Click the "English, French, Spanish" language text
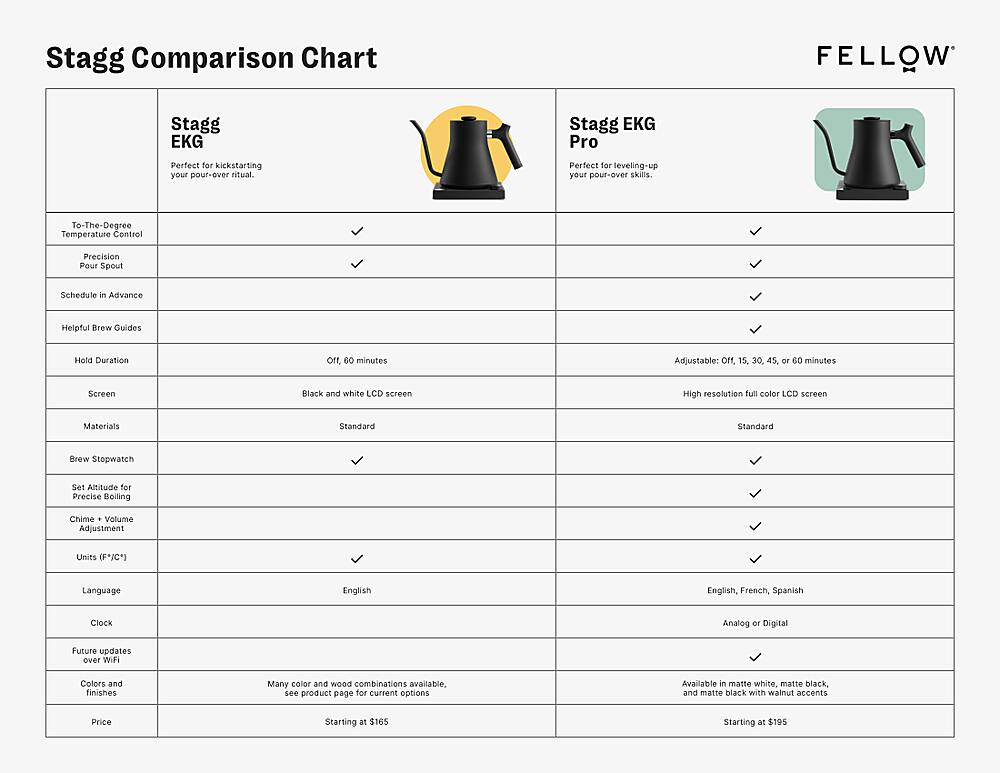This screenshot has height=773, width=1000. (755, 591)
